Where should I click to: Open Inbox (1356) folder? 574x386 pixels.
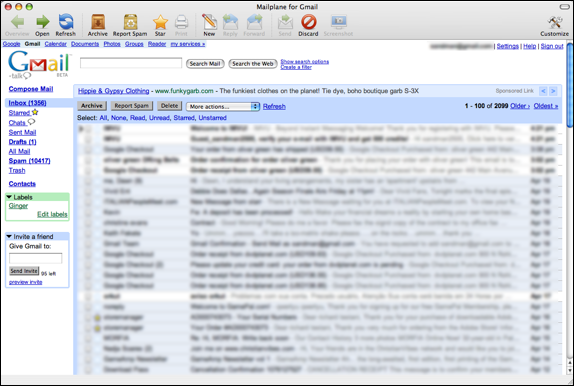[27, 103]
